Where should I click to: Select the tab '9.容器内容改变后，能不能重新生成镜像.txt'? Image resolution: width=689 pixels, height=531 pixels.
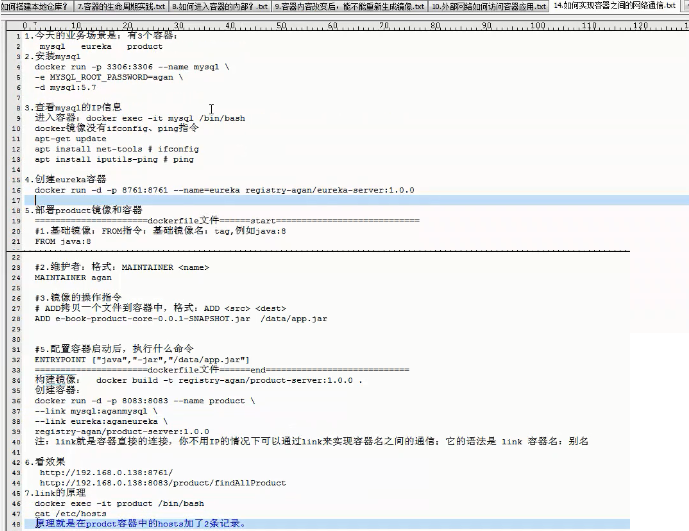point(349,7)
